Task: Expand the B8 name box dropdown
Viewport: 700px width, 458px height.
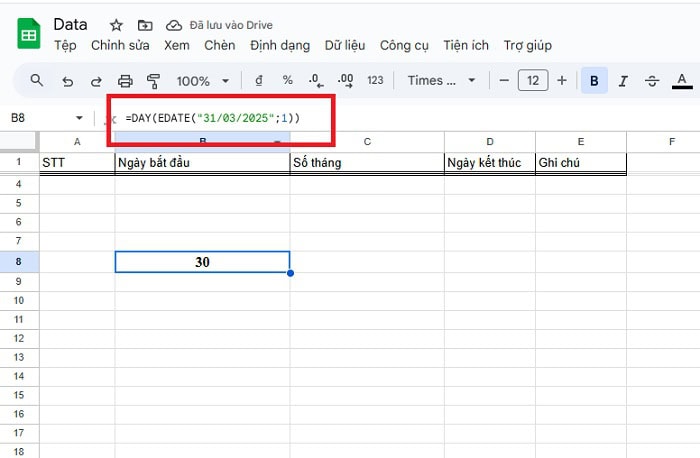Action: pos(79,118)
